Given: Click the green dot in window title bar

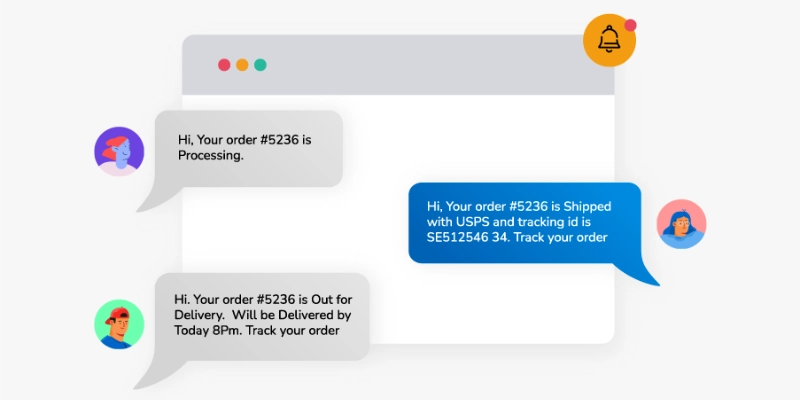Looking at the screenshot, I should click(260, 65).
